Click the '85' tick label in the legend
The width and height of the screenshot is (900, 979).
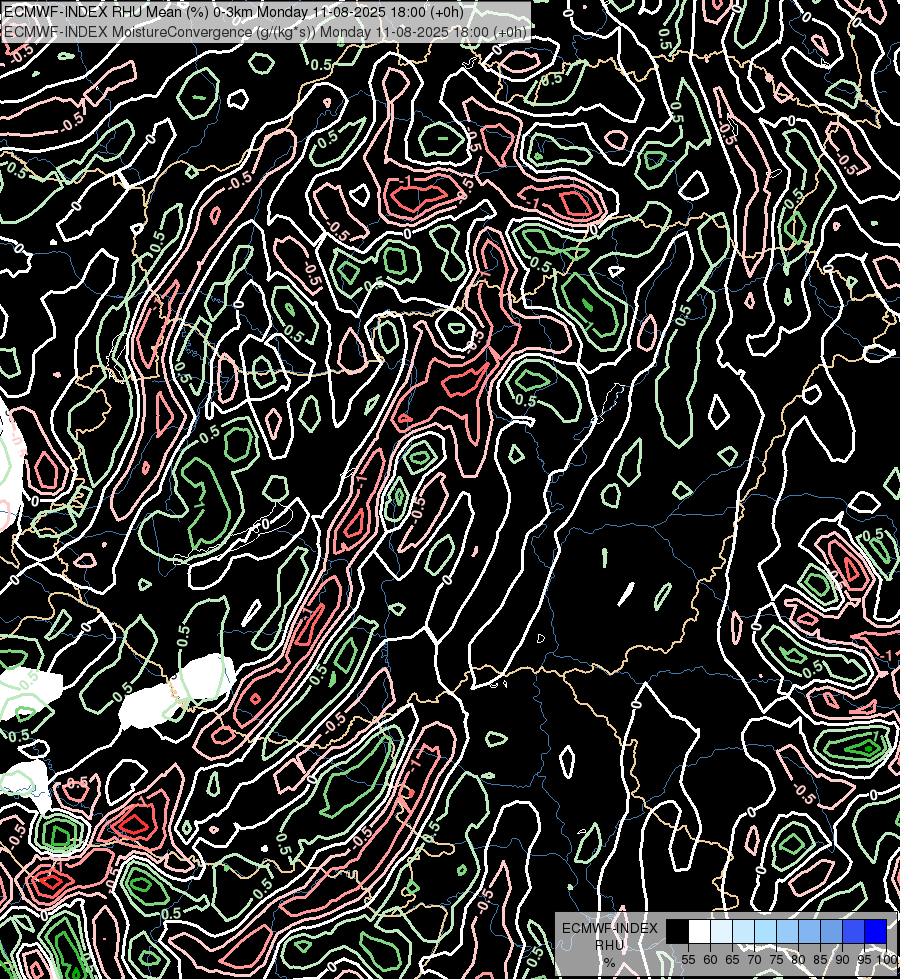click(820, 960)
